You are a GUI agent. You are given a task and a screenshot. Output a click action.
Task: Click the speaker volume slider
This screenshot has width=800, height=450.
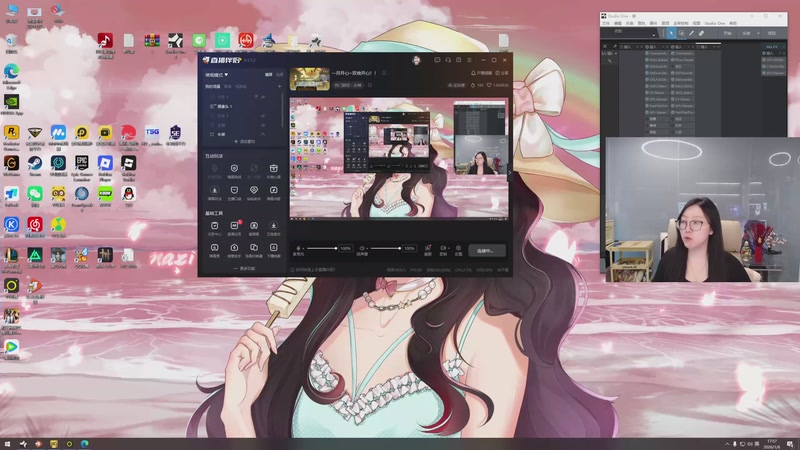[x=385, y=248]
